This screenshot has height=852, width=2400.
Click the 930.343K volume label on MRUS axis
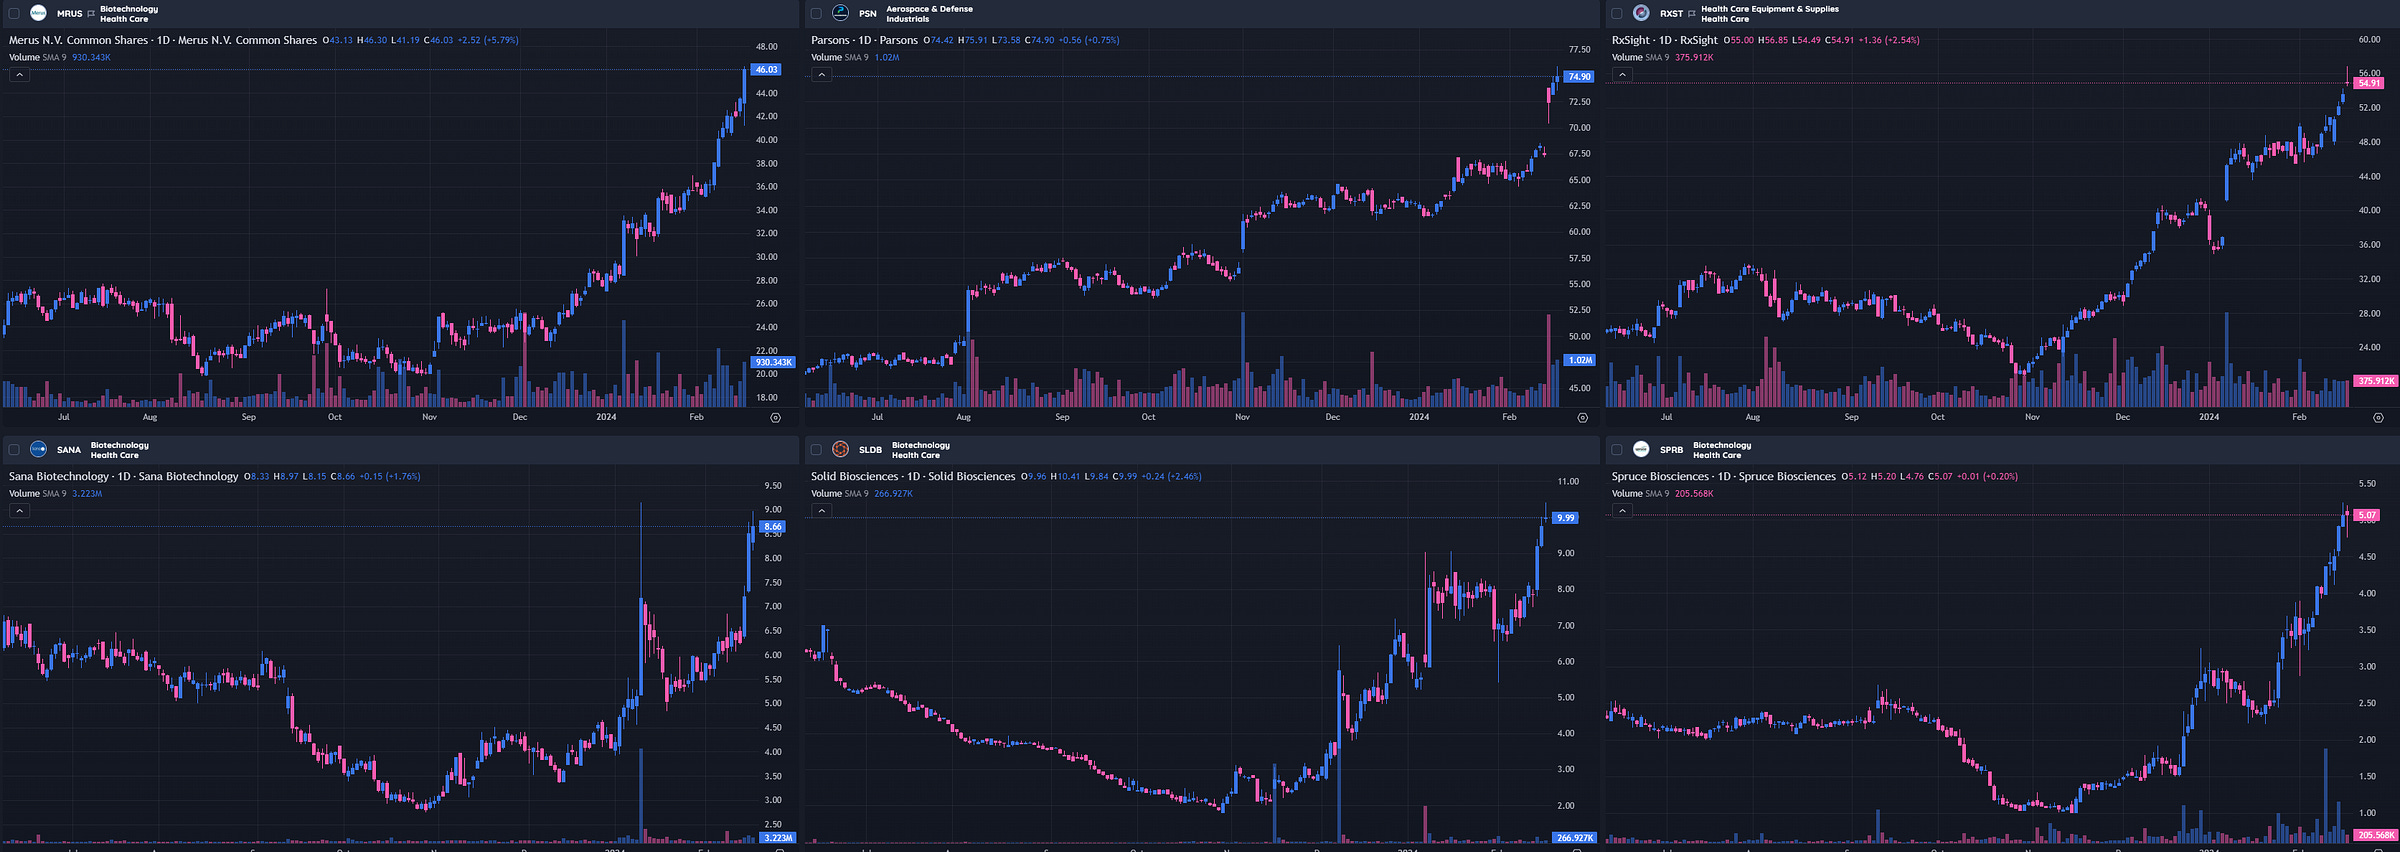[x=773, y=362]
